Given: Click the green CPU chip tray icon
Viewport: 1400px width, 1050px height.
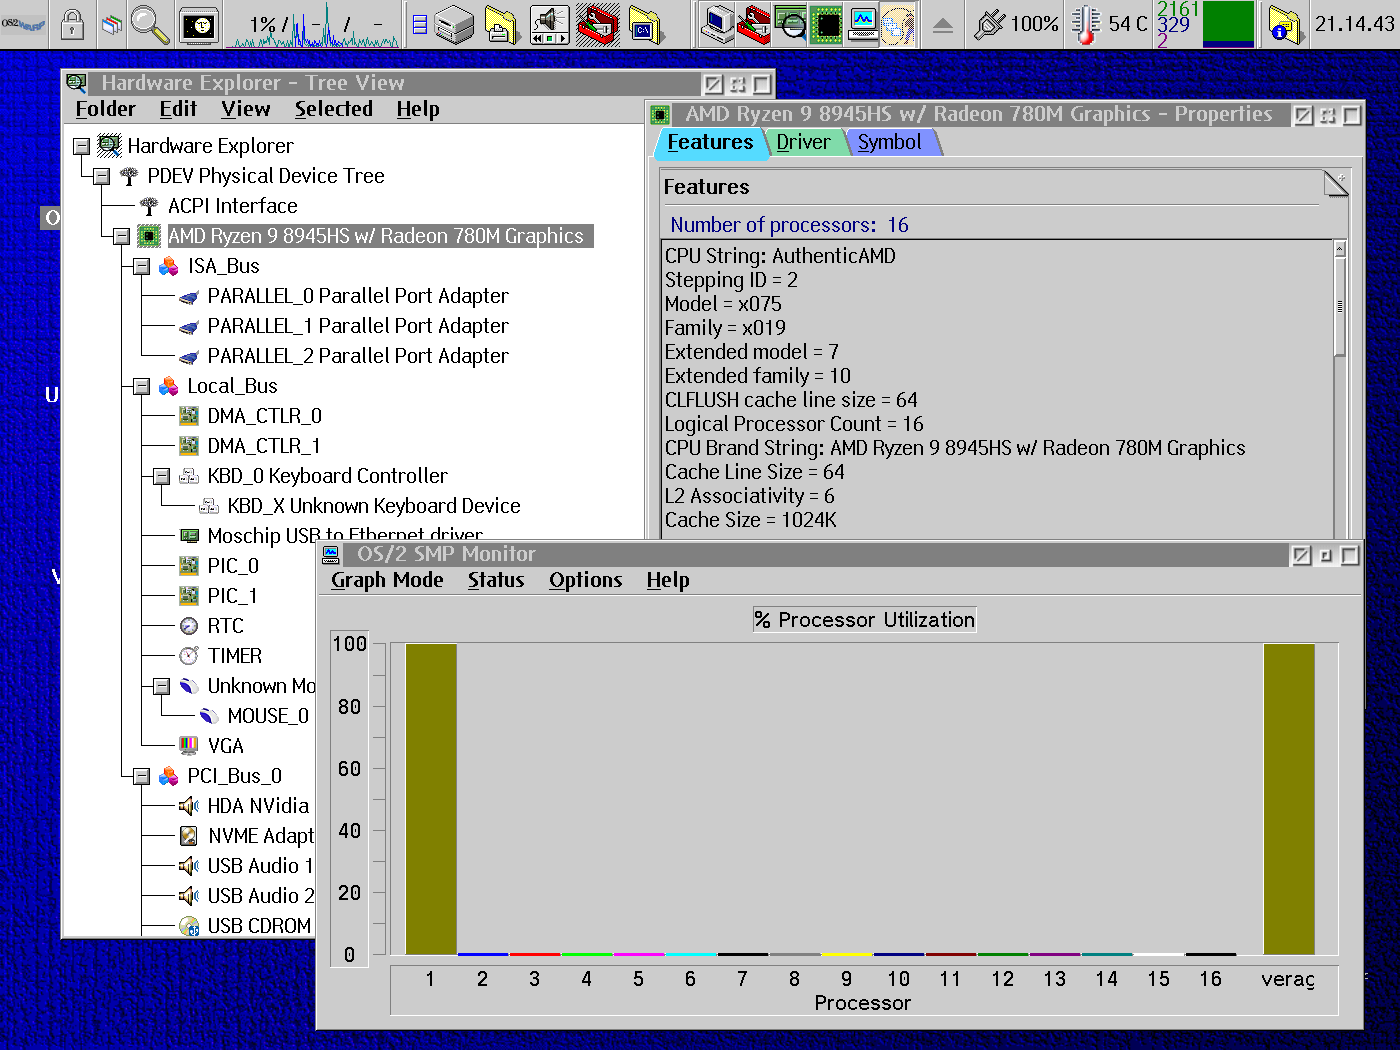Looking at the screenshot, I should click(827, 25).
